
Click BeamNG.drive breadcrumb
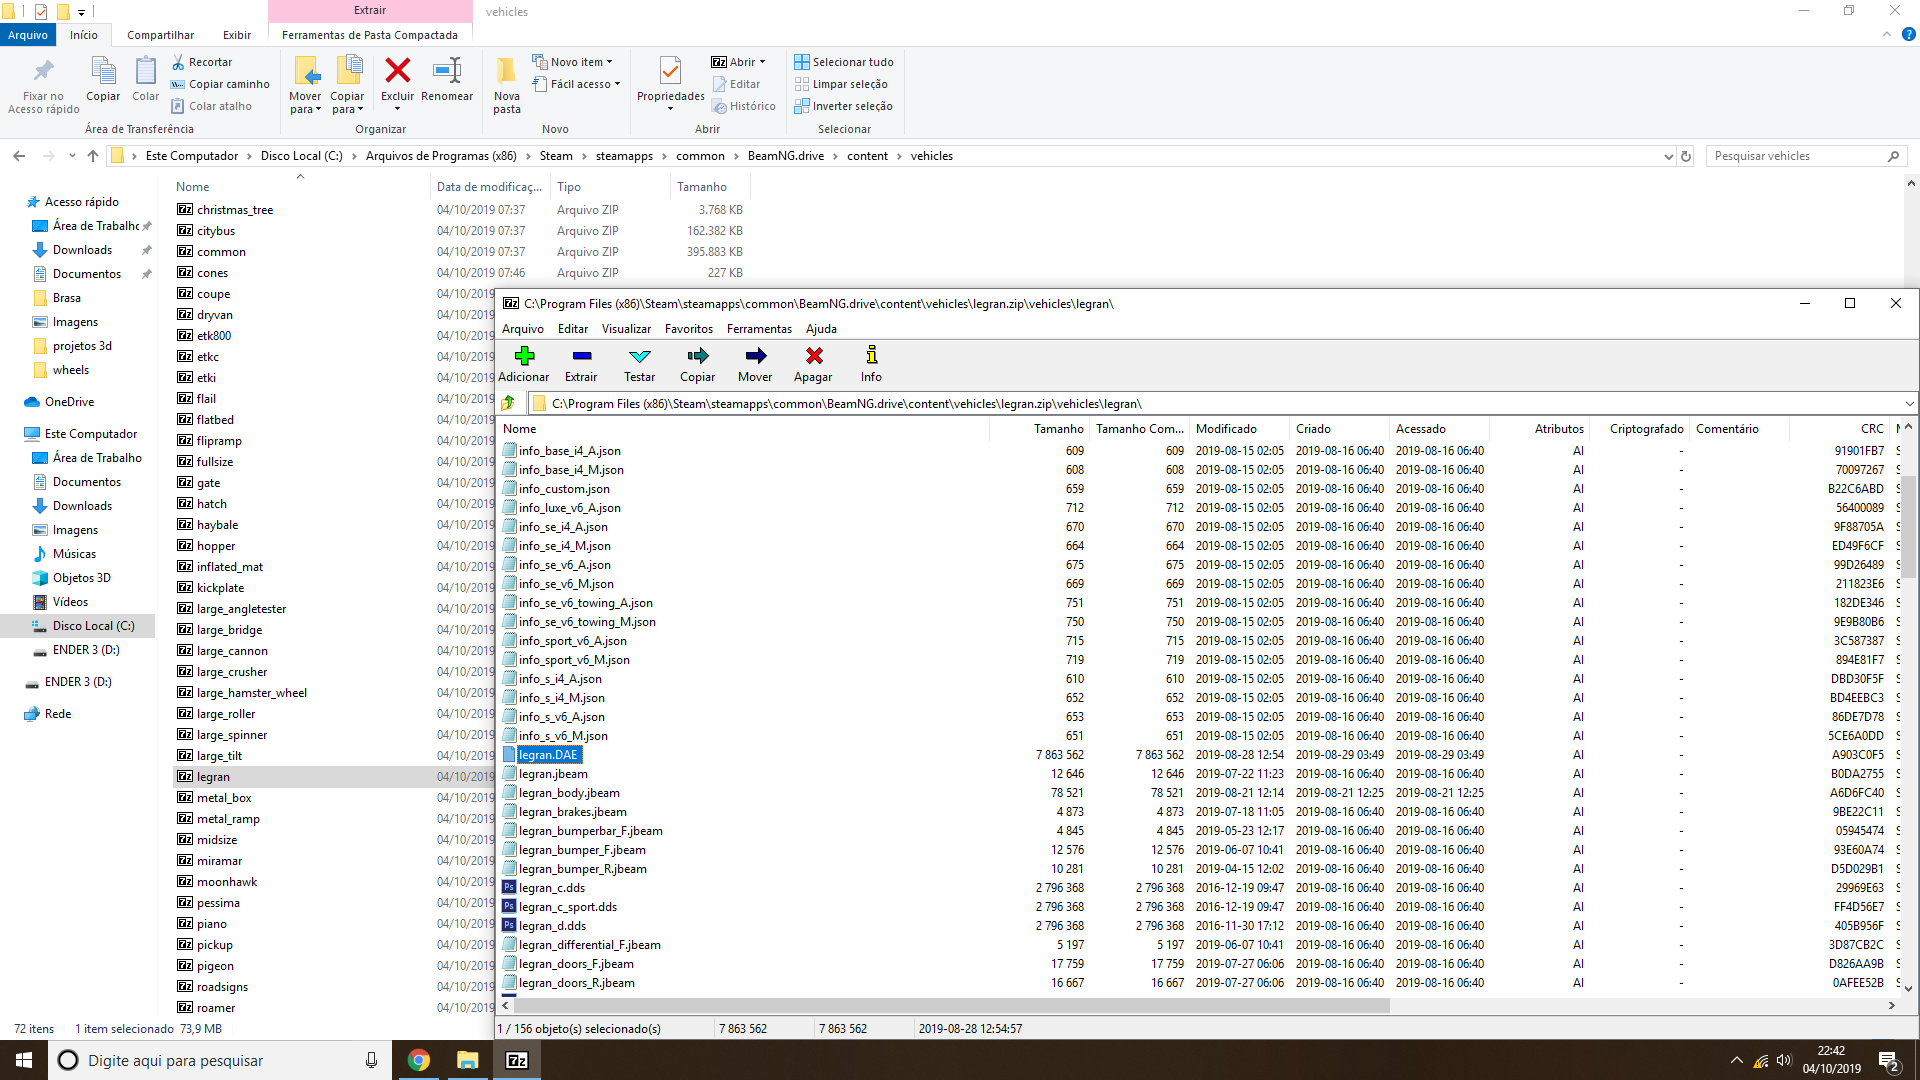point(786,156)
